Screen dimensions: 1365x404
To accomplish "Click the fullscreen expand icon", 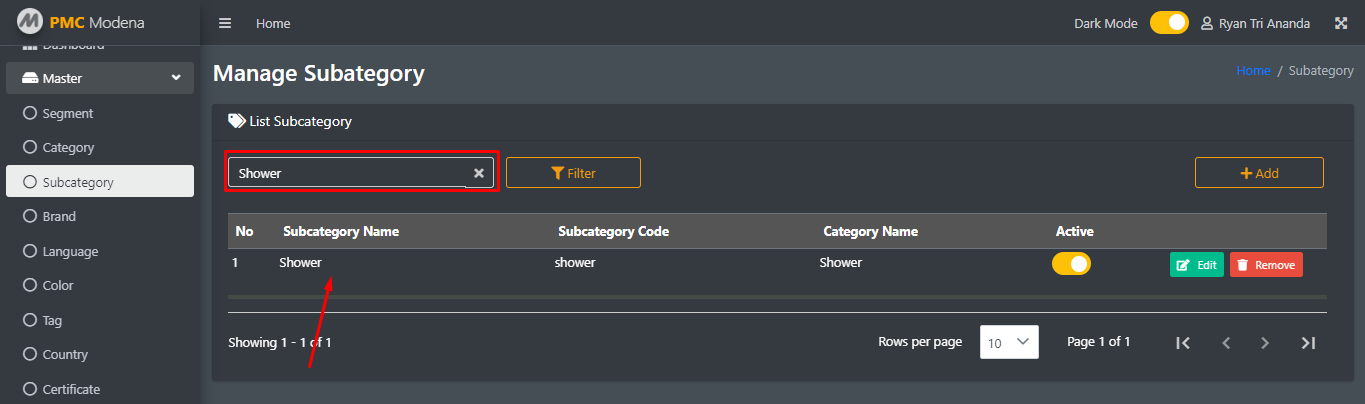I will [1341, 23].
